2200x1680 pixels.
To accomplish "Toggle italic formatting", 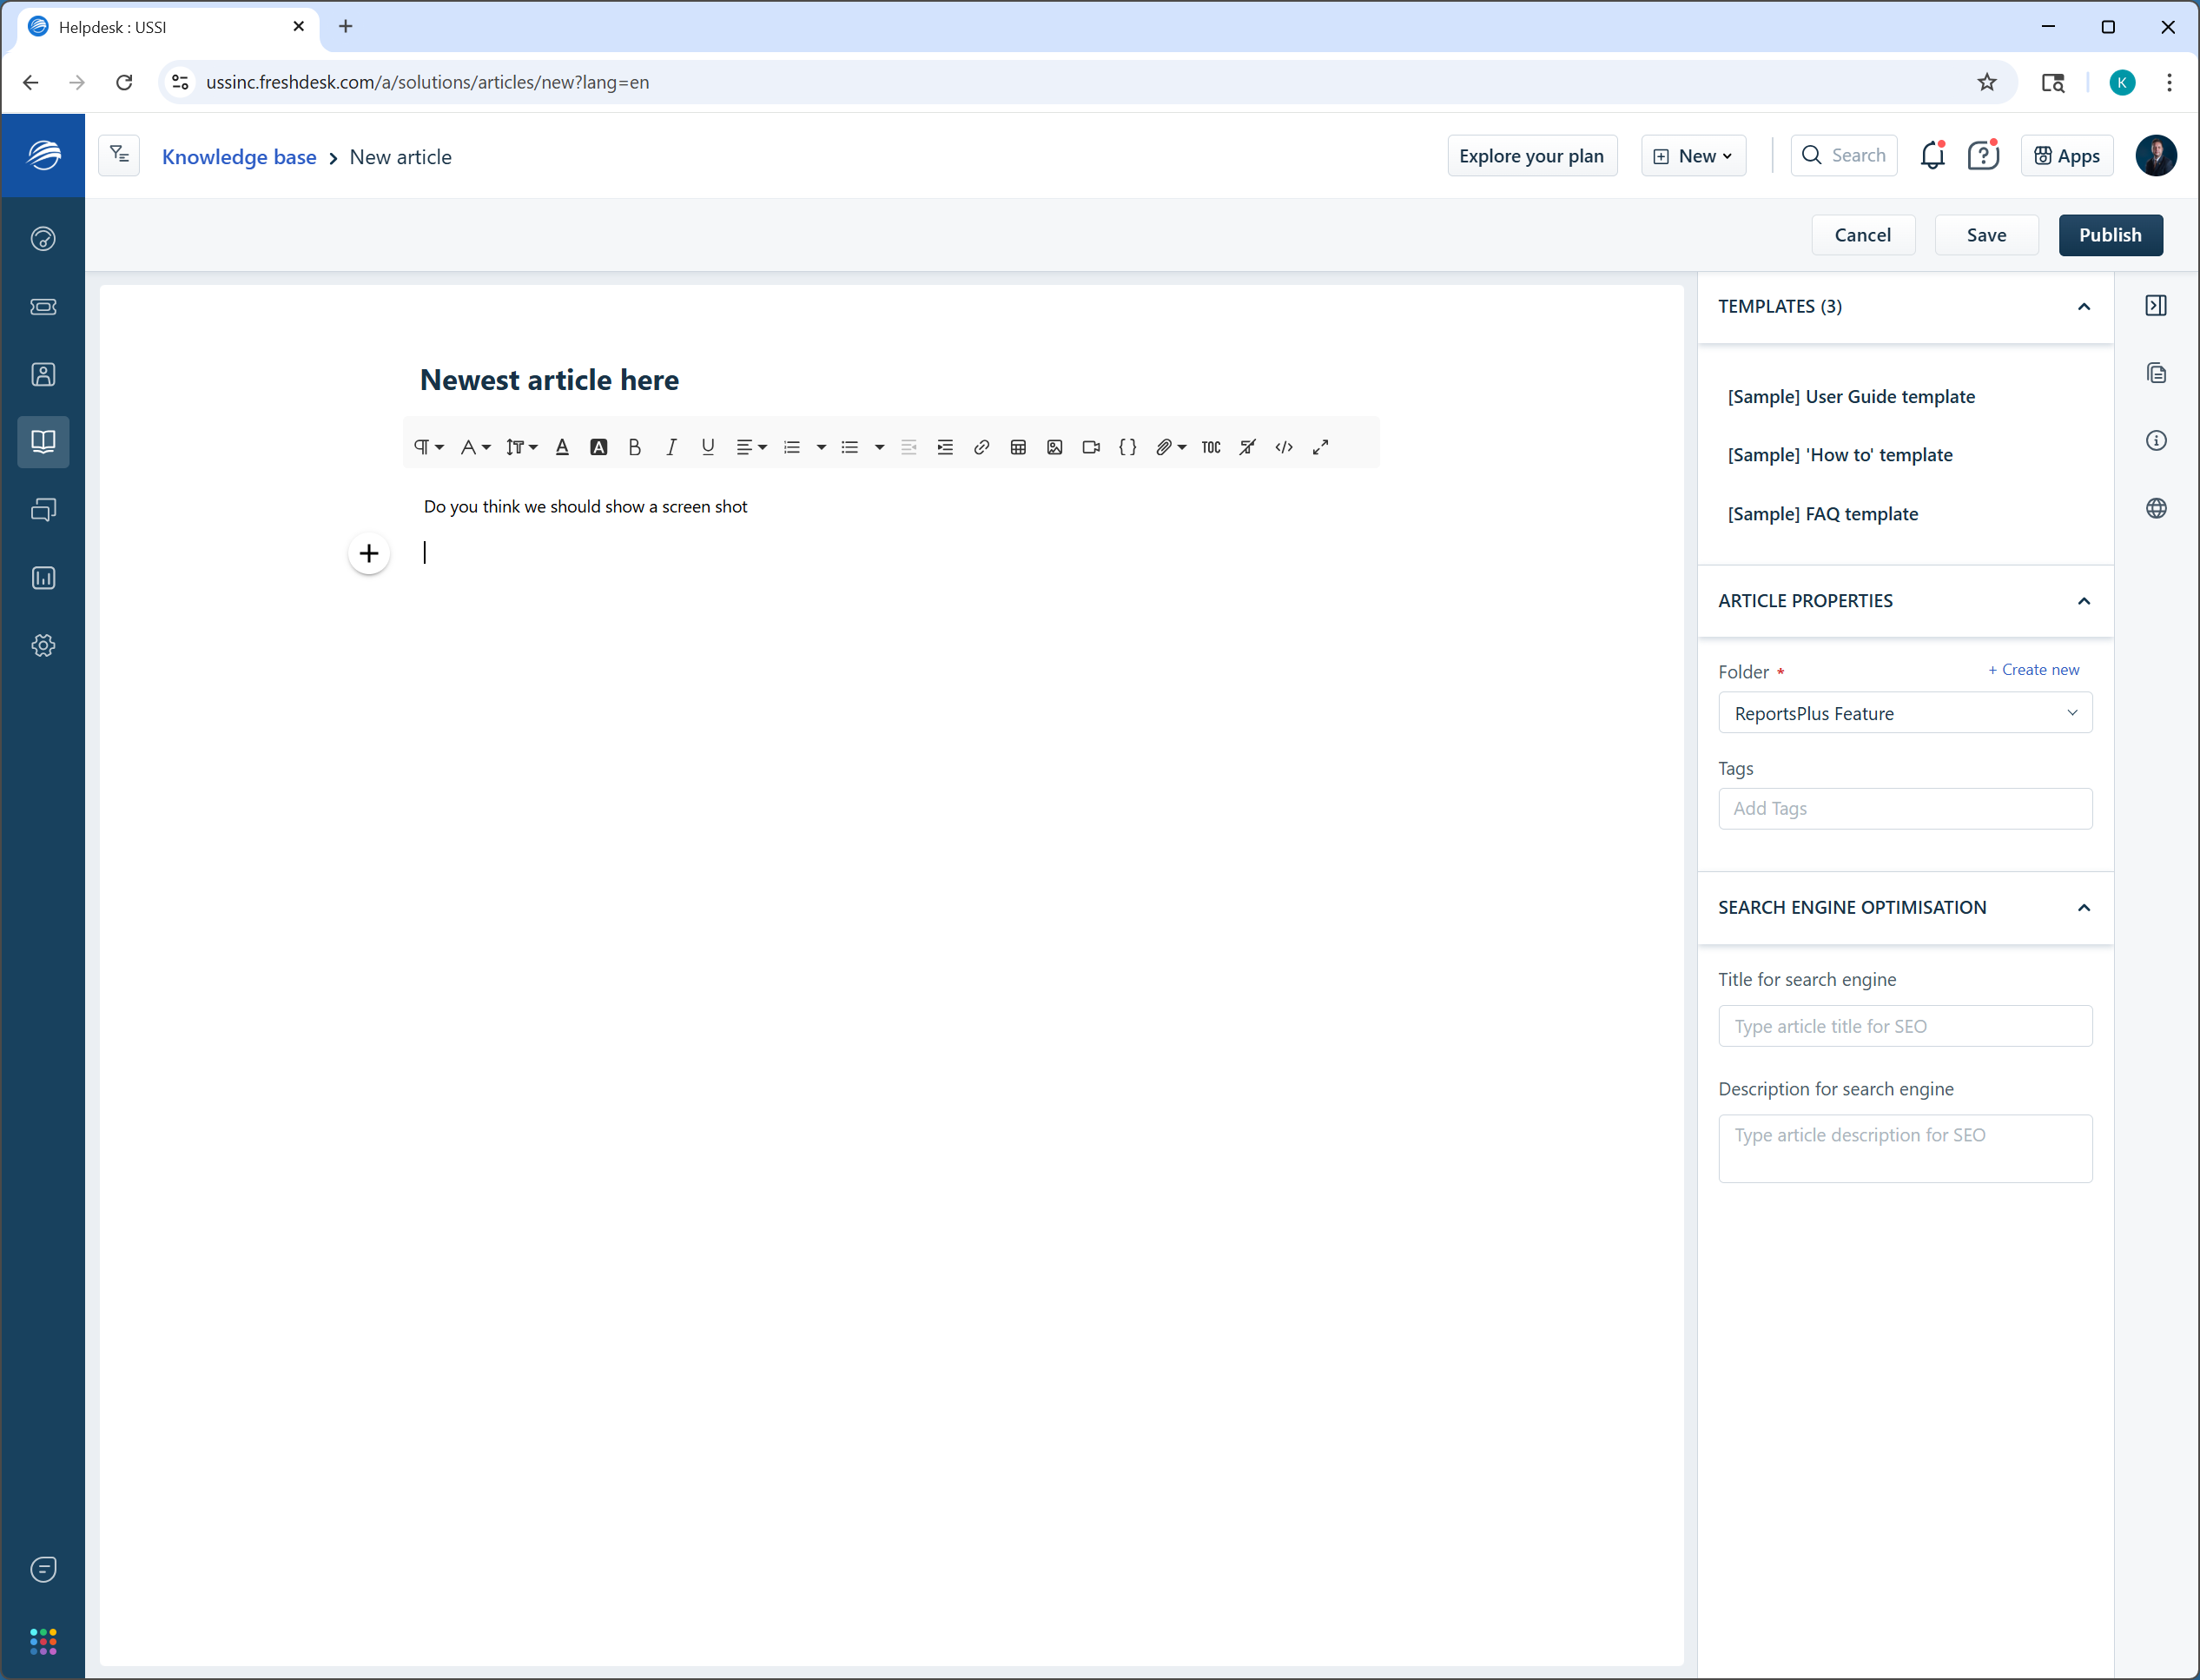I will point(671,447).
